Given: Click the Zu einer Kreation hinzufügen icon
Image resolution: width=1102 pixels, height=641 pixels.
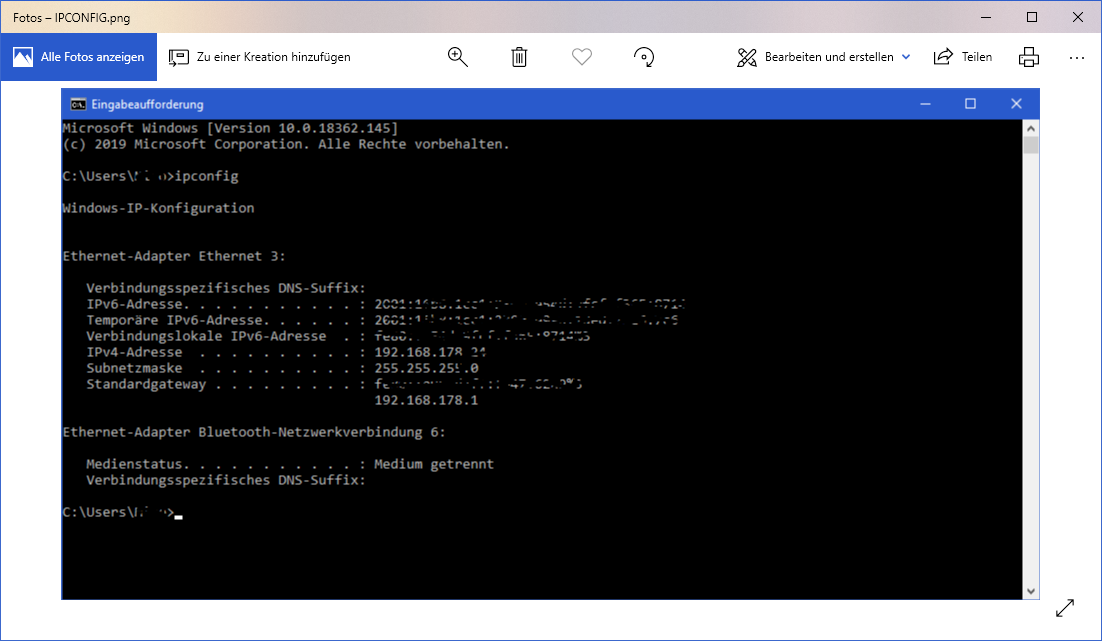Looking at the screenshot, I should (x=179, y=57).
